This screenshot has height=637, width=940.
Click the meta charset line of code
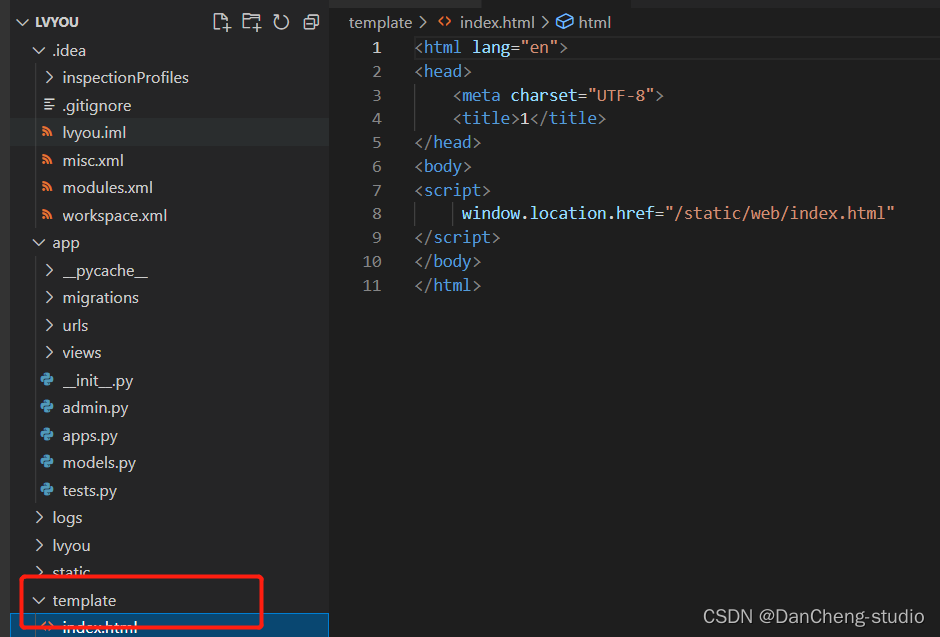click(x=558, y=95)
